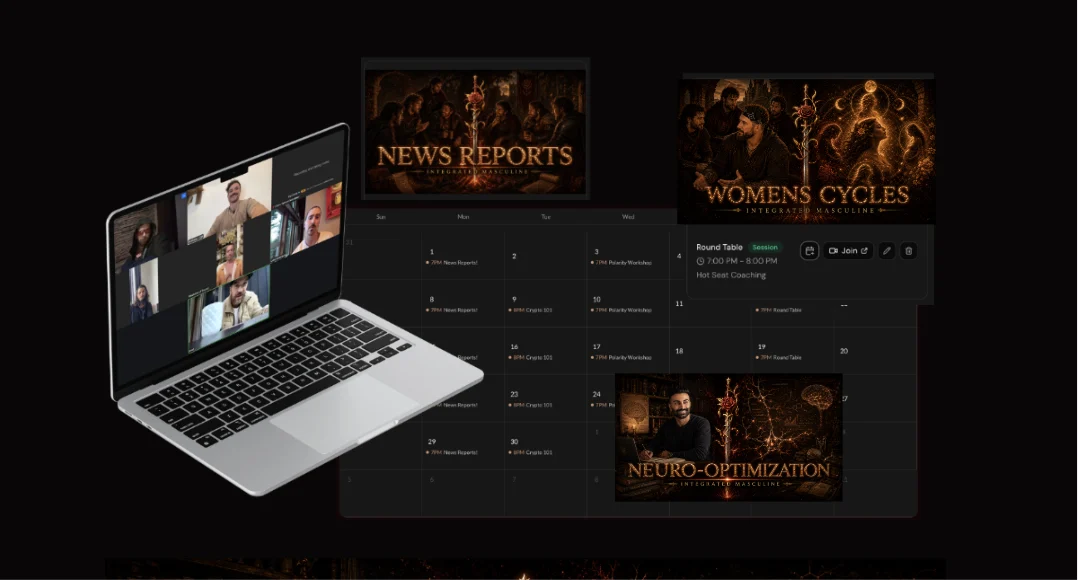
Task: Open the 7PM News Reports event on the 1st
Action: click(452, 263)
